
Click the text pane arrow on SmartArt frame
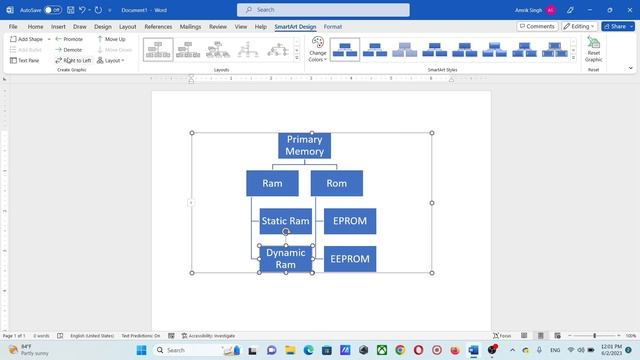point(191,202)
